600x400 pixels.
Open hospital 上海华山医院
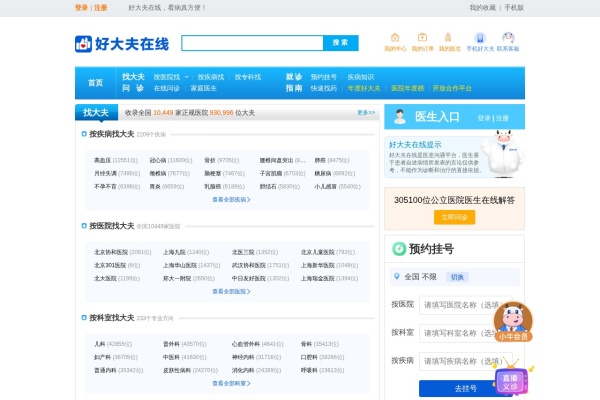(x=180, y=265)
